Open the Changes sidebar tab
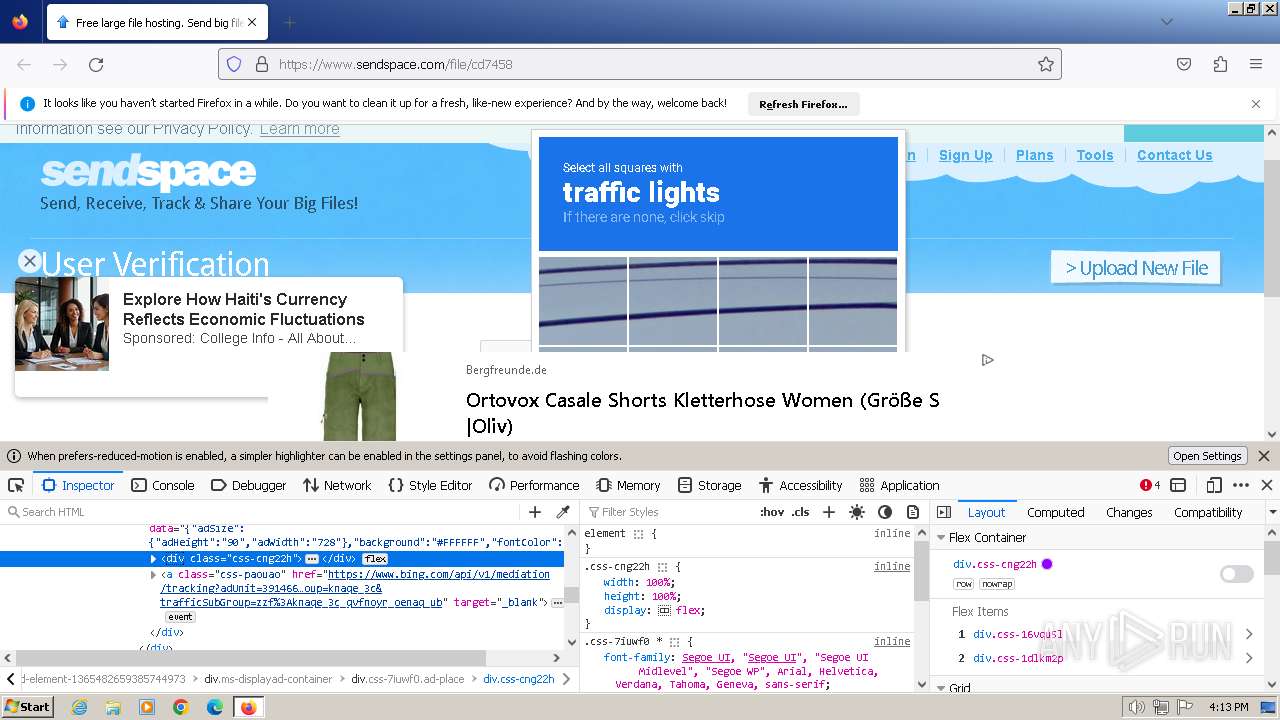 tap(1129, 512)
